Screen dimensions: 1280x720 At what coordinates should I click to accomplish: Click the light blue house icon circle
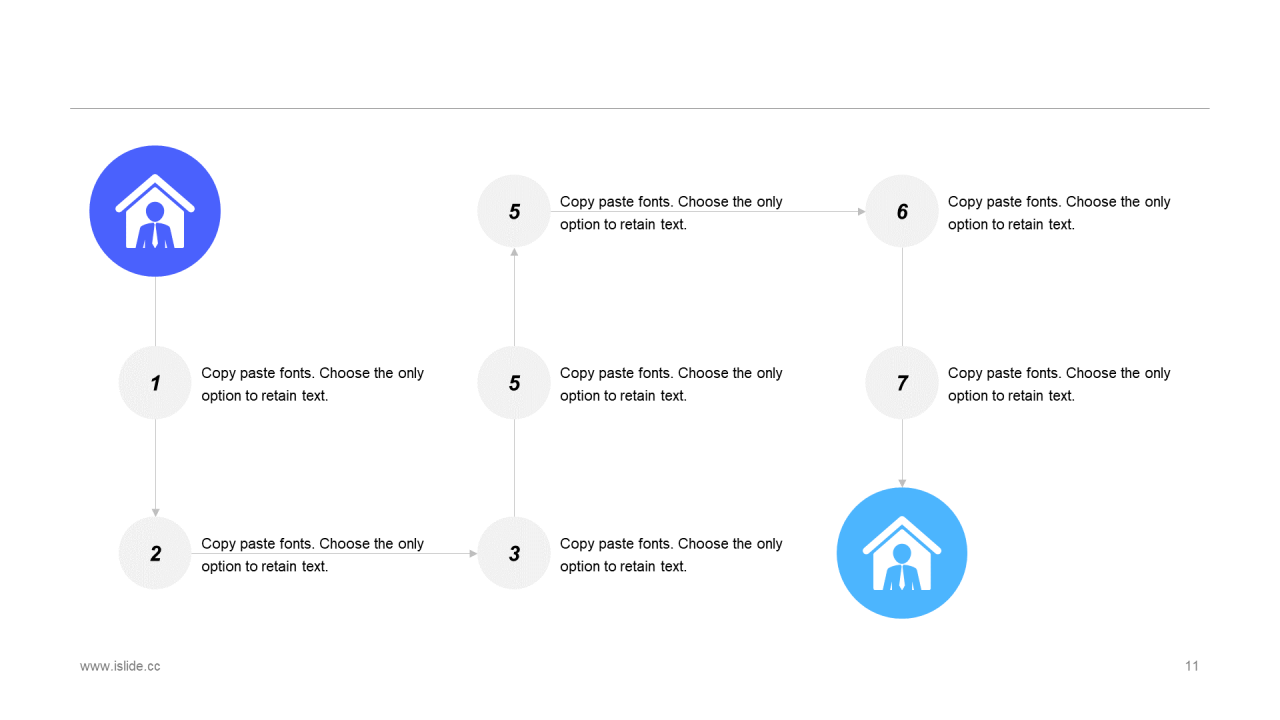902,553
